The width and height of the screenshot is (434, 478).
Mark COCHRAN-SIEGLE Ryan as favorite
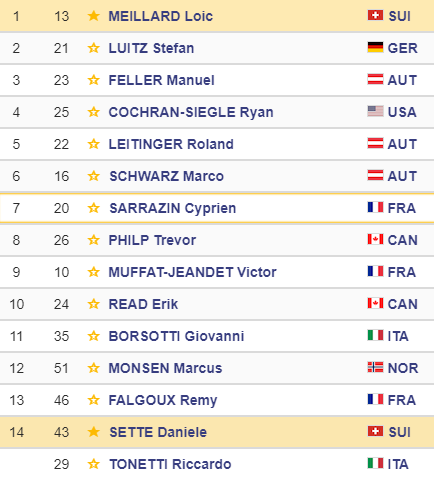pyautogui.click(x=93, y=112)
